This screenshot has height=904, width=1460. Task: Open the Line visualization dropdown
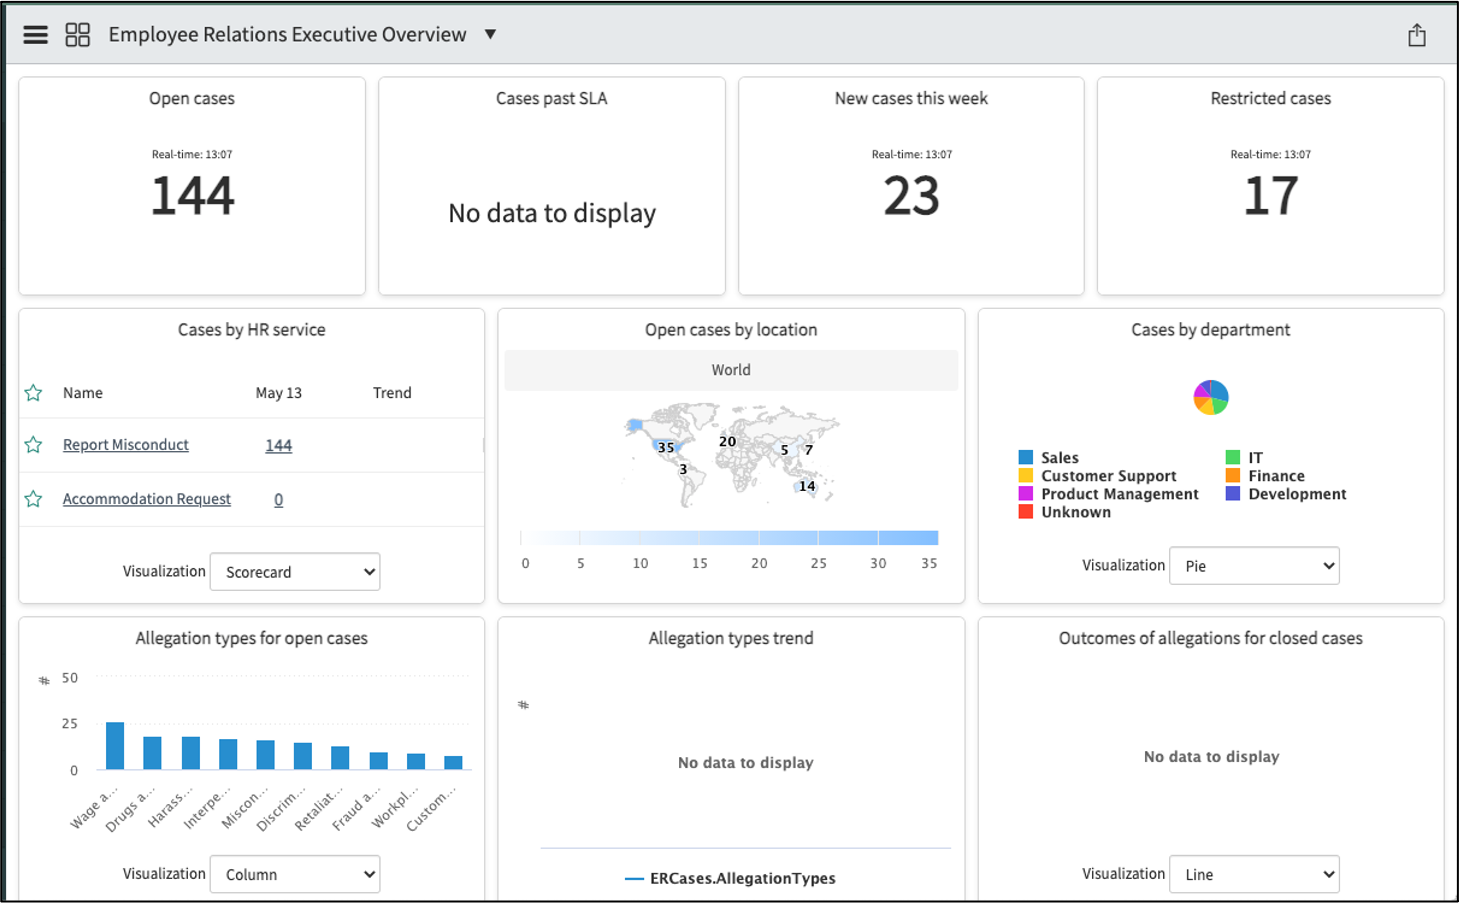point(1254,874)
